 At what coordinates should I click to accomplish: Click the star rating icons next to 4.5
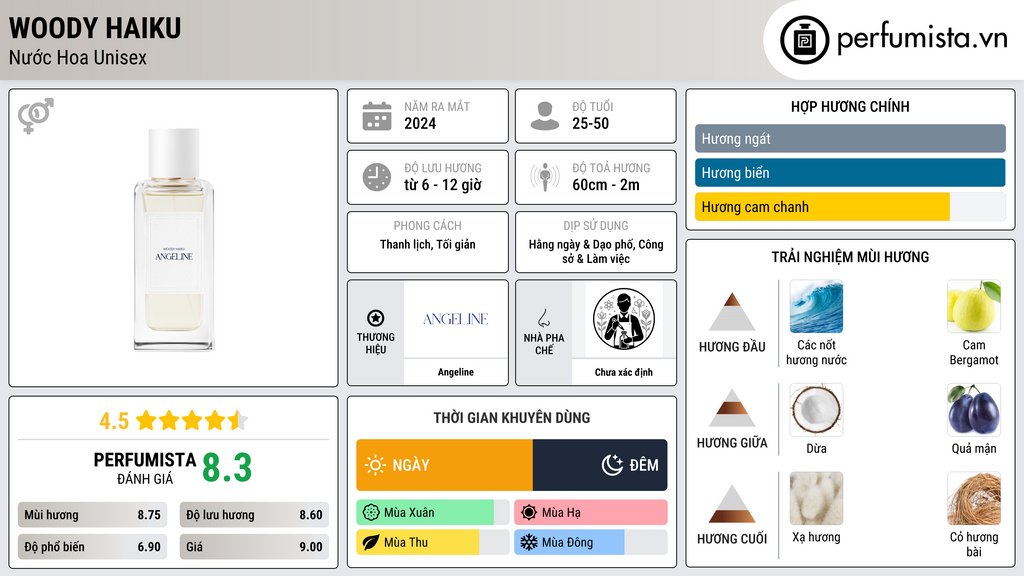(x=192, y=421)
